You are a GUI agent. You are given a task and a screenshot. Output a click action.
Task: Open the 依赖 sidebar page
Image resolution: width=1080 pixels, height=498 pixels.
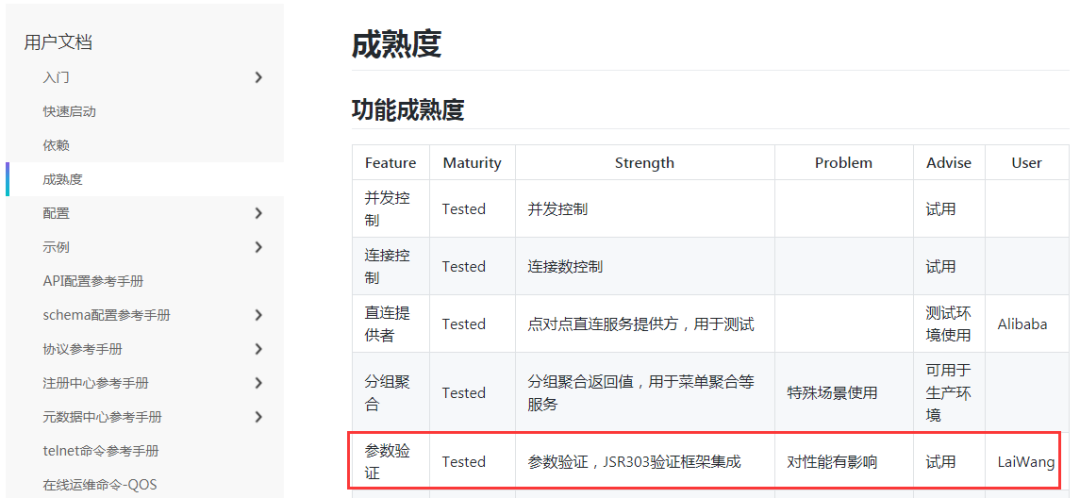coord(56,145)
